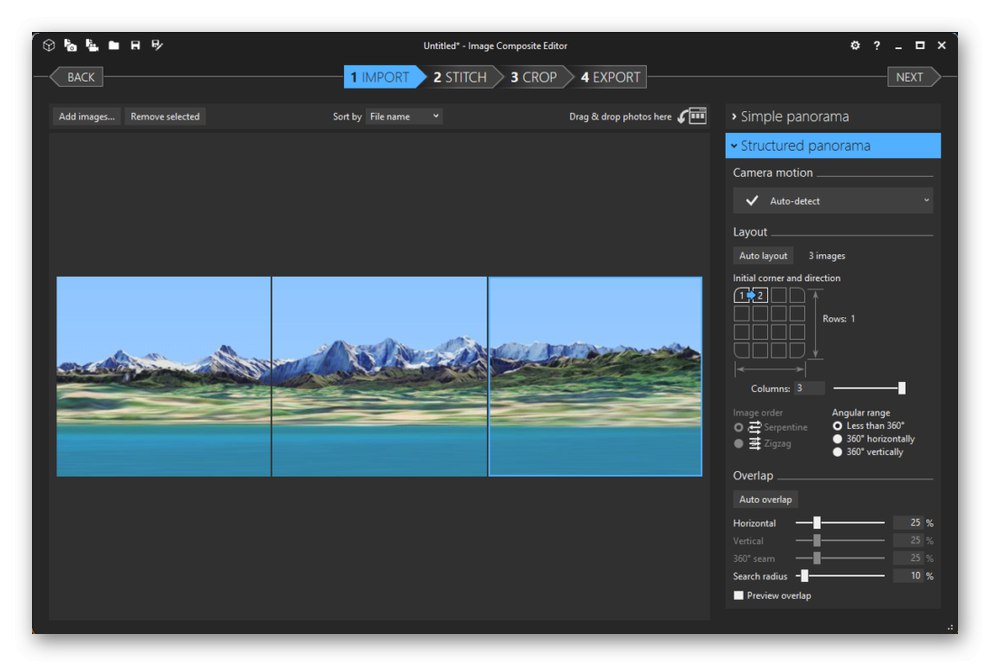Click the New Panorama cube icon
Image resolution: width=990 pixels, height=666 pixels.
point(48,45)
